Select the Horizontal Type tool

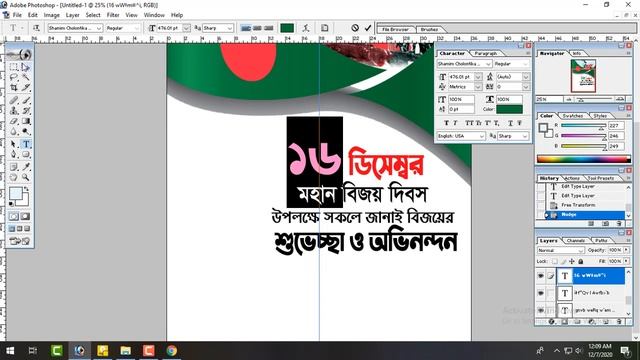click(26, 144)
